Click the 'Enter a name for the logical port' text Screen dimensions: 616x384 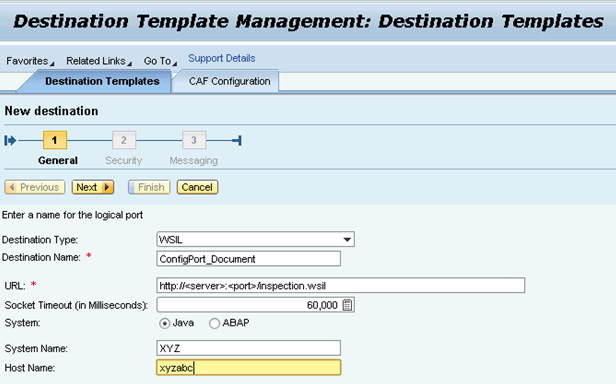click(72, 215)
